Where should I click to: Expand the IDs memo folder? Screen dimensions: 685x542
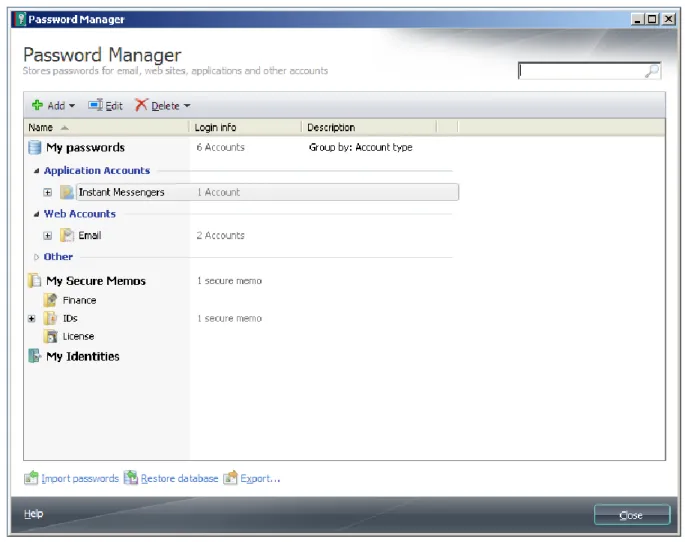31,318
